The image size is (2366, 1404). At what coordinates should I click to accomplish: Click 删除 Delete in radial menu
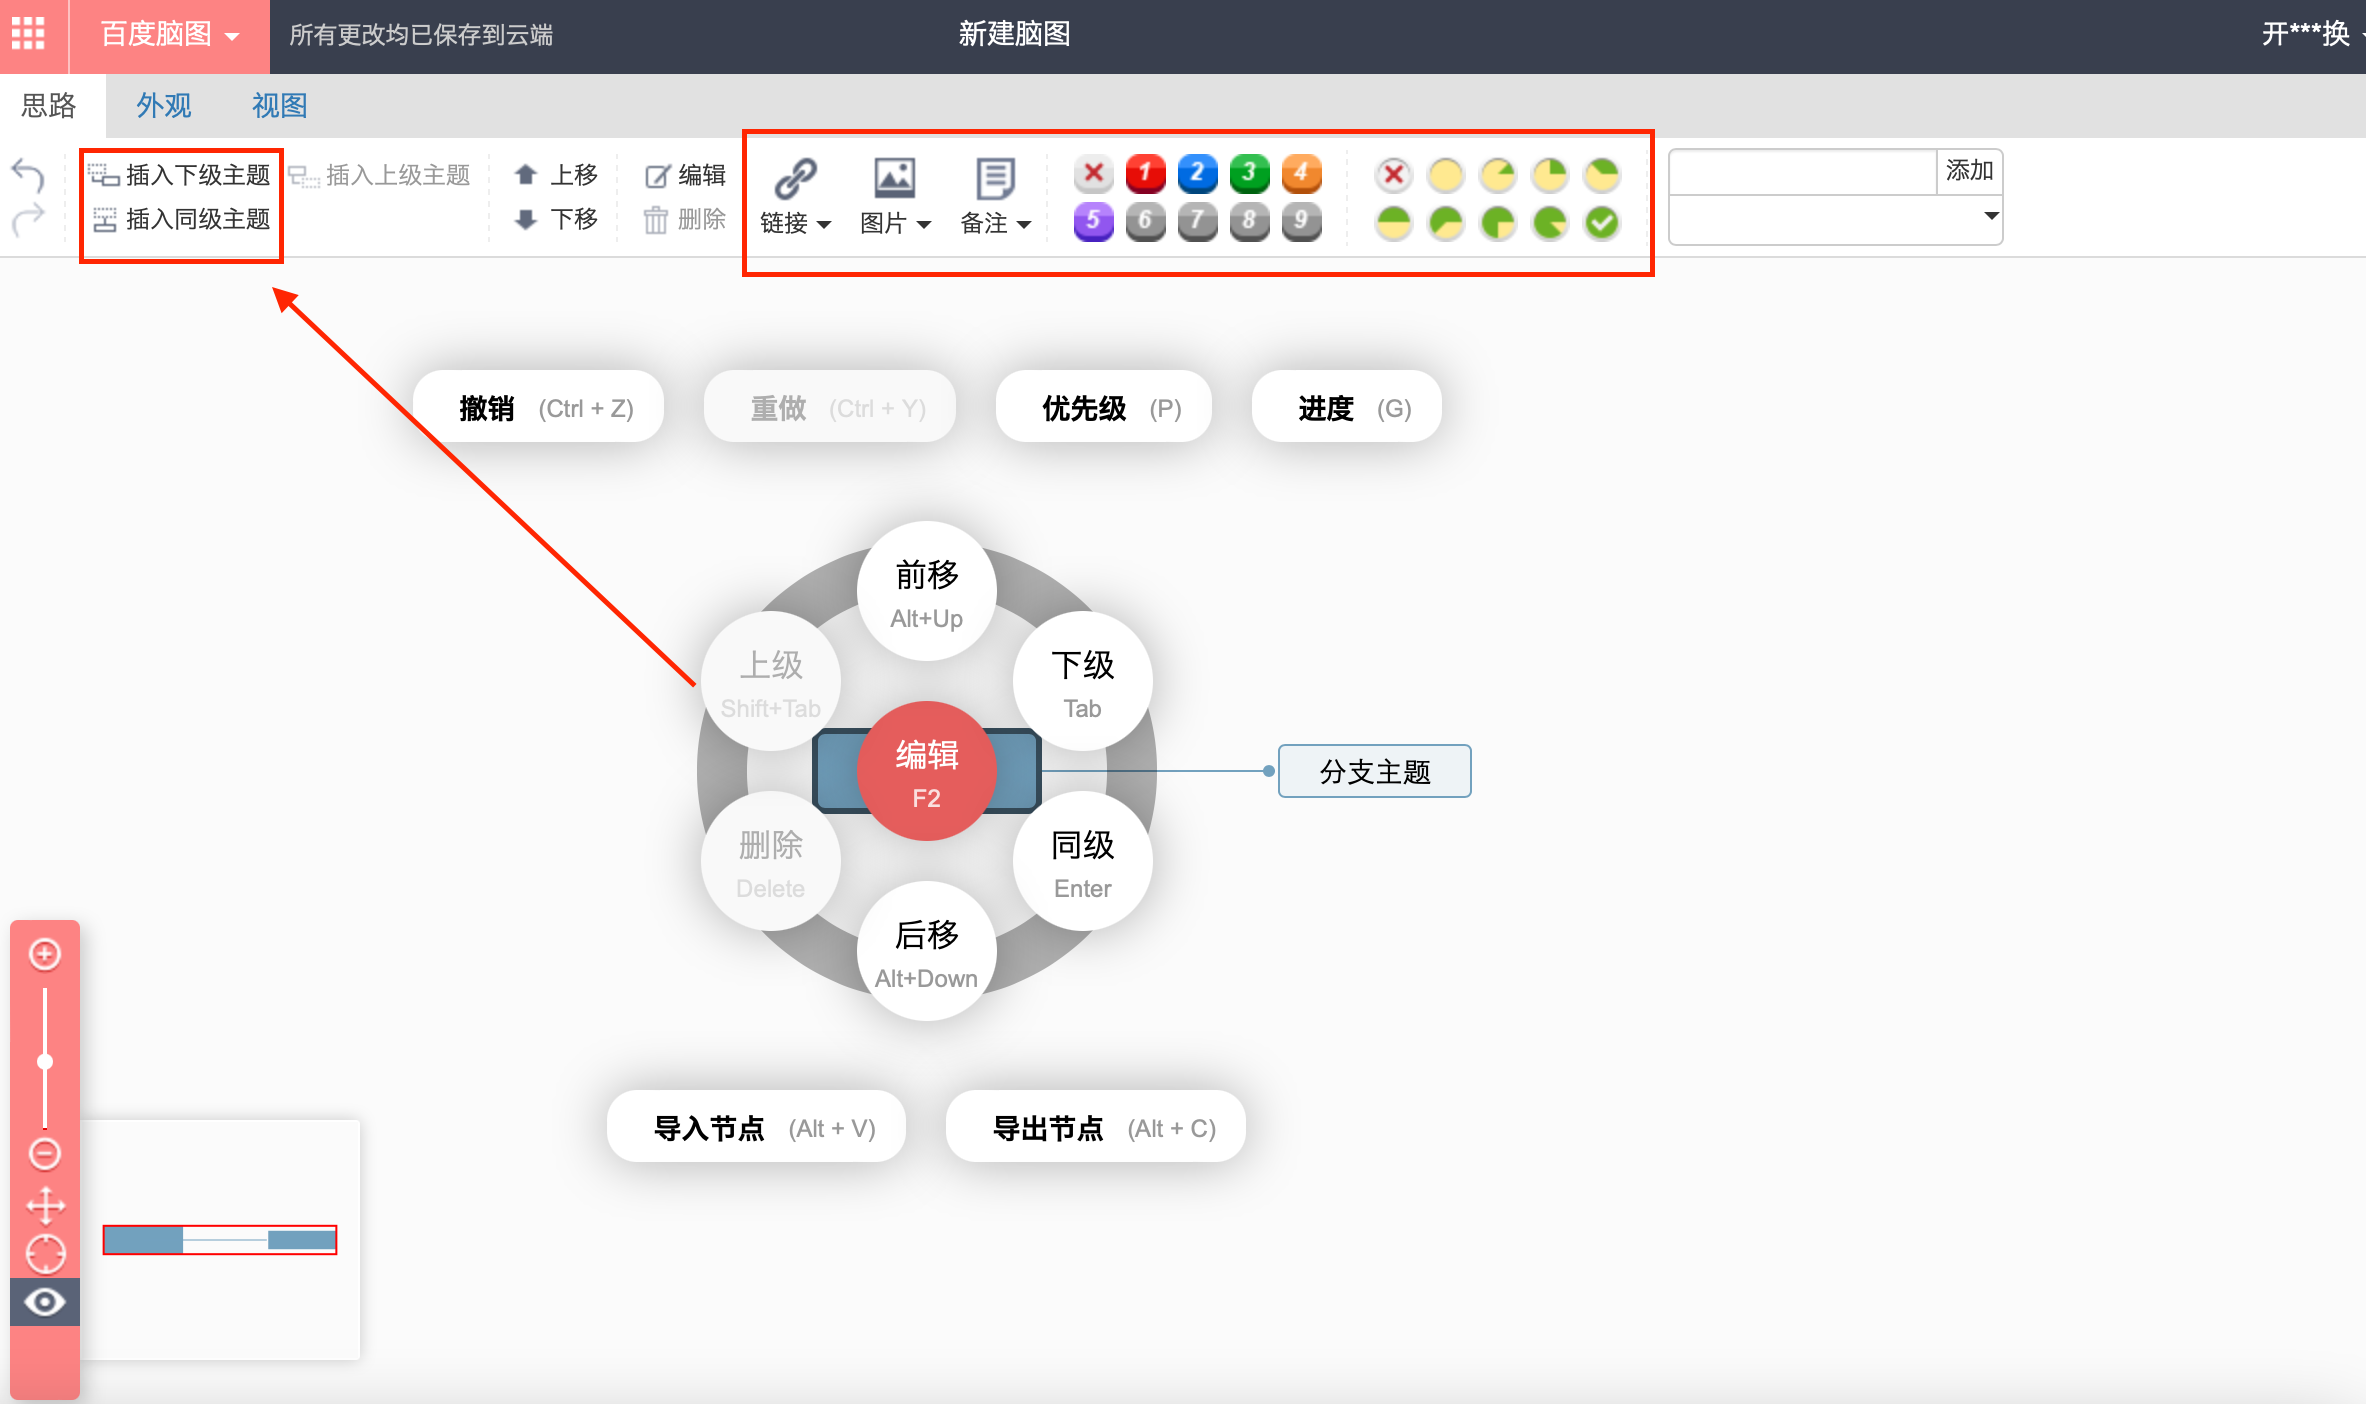(771, 862)
